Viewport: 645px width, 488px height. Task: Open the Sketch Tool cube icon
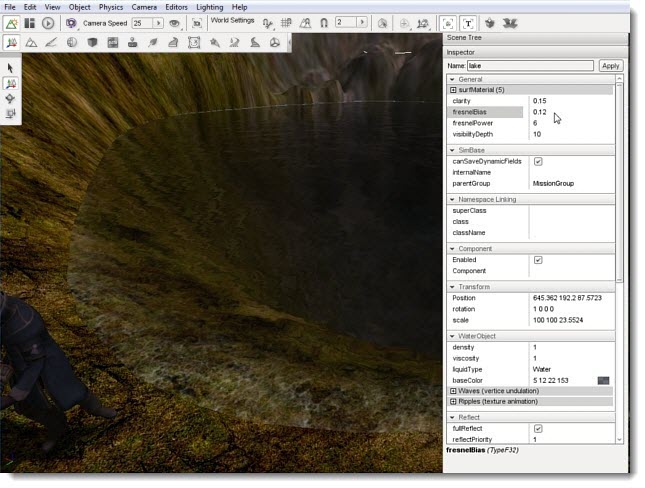tap(92, 42)
